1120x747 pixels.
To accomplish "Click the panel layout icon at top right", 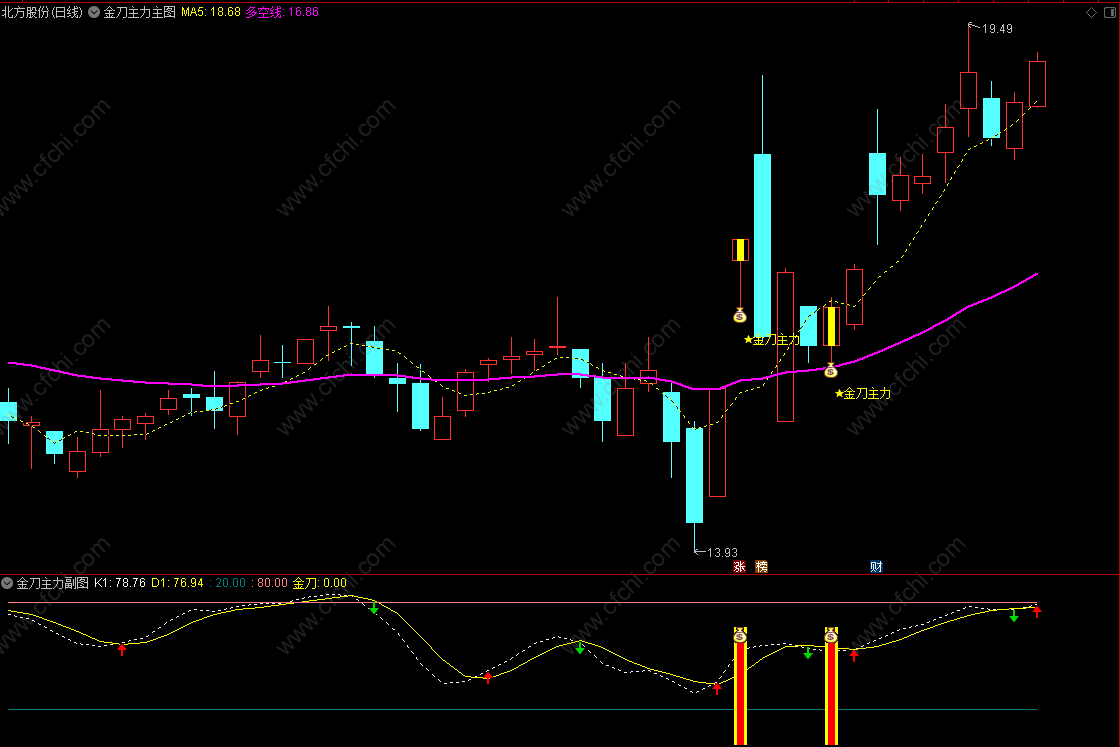I will [1110, 12].
